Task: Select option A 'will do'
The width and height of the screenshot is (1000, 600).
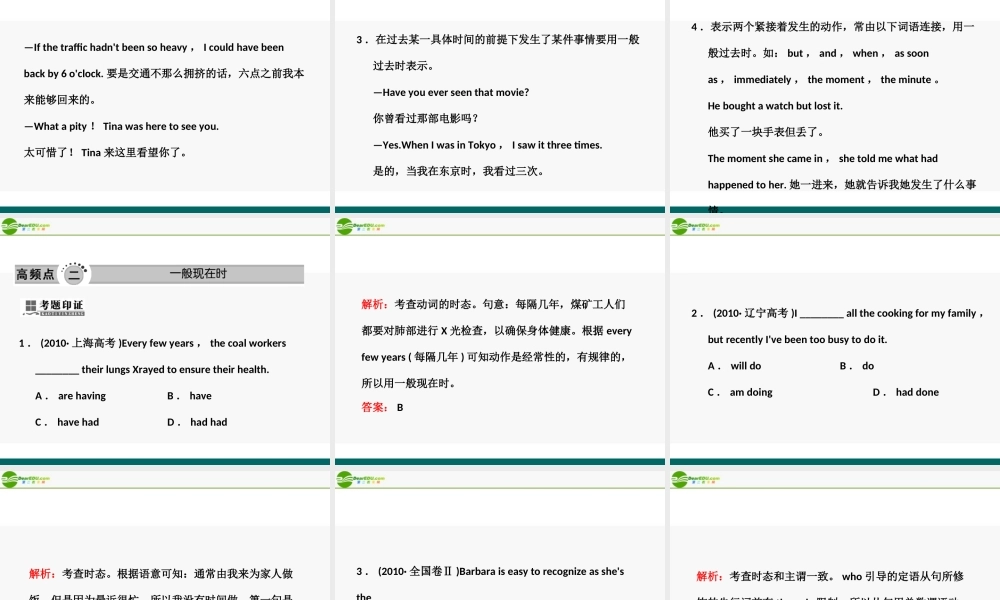Action: point(734,365)
